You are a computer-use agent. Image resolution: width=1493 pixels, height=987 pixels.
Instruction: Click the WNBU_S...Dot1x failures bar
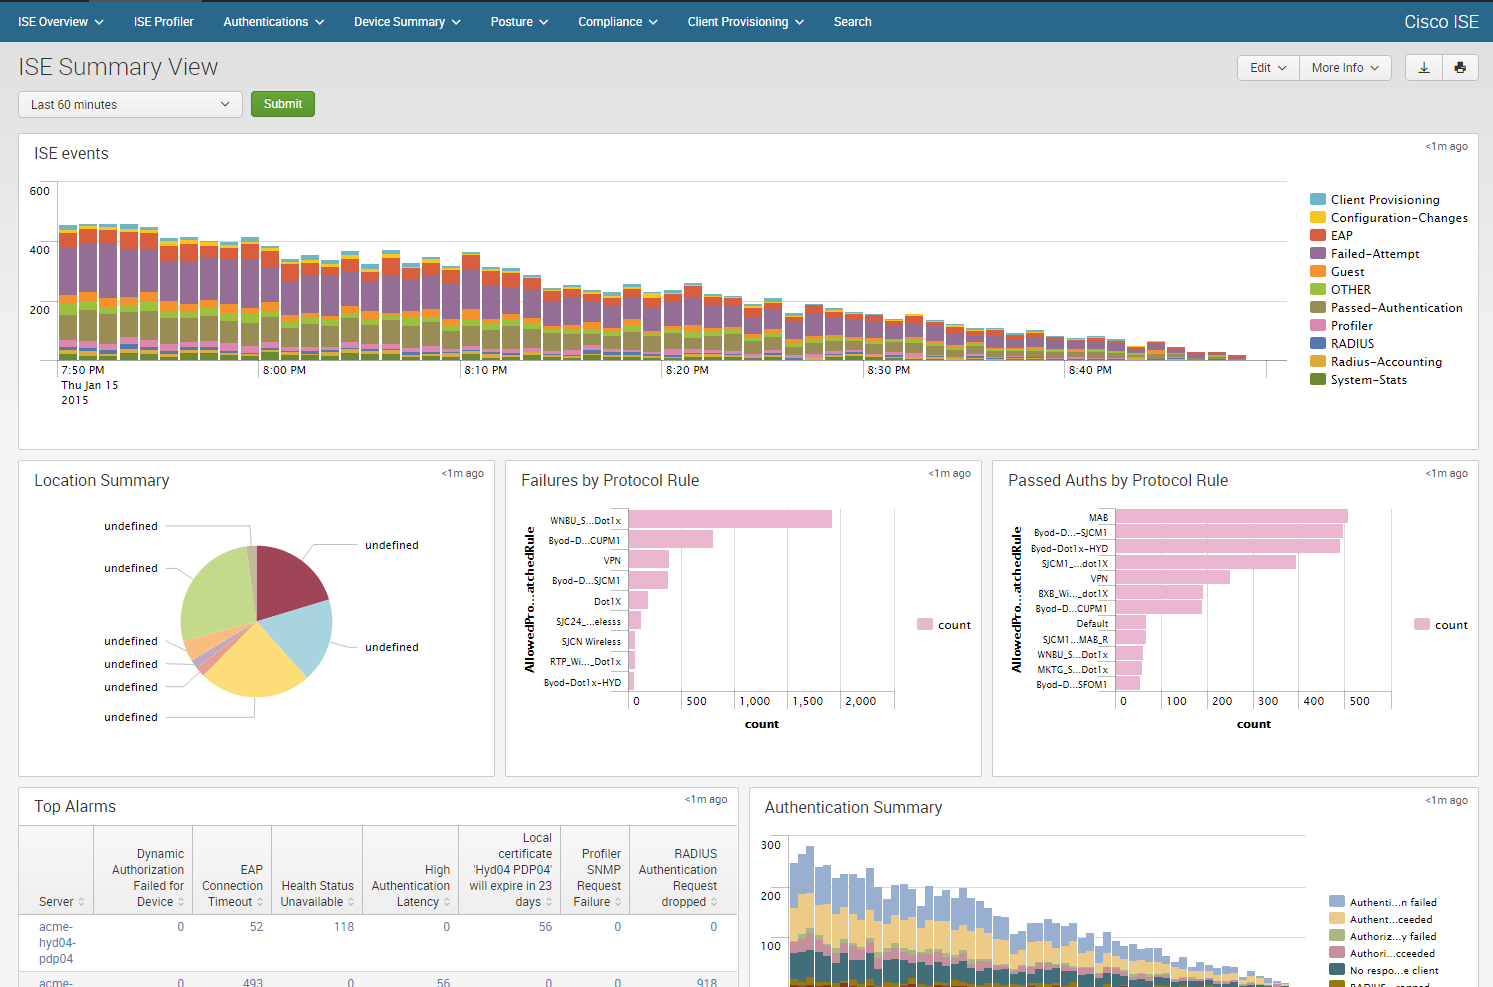730,519
